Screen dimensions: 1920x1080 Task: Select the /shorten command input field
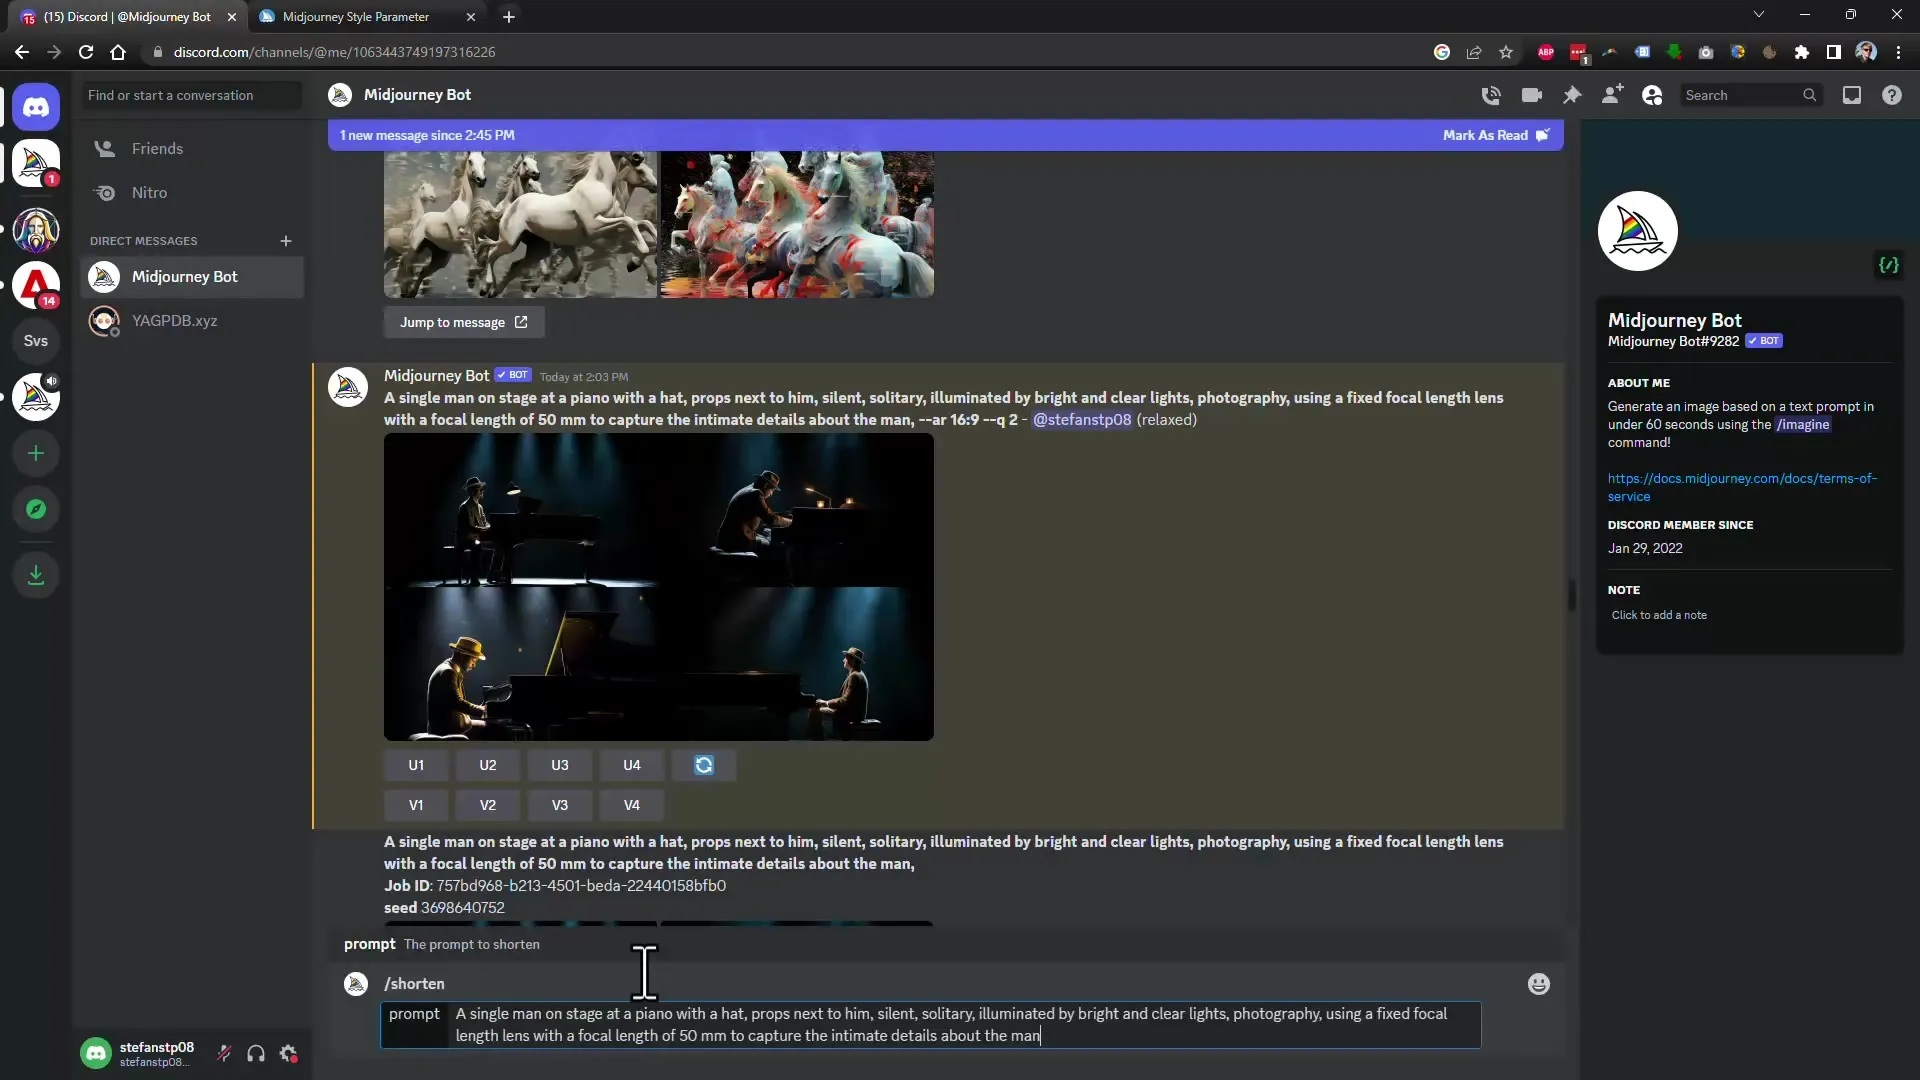(x=931, y=1025)
